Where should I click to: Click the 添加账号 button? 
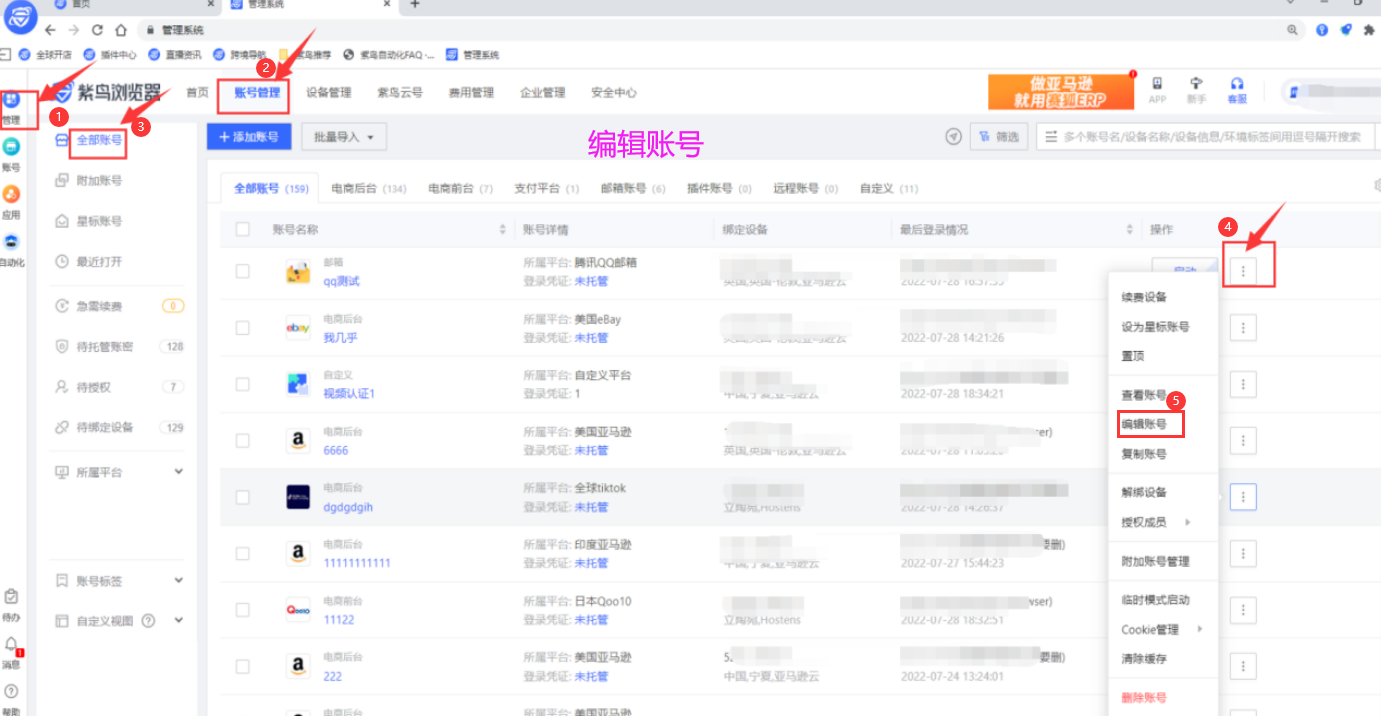pos(248,137)
